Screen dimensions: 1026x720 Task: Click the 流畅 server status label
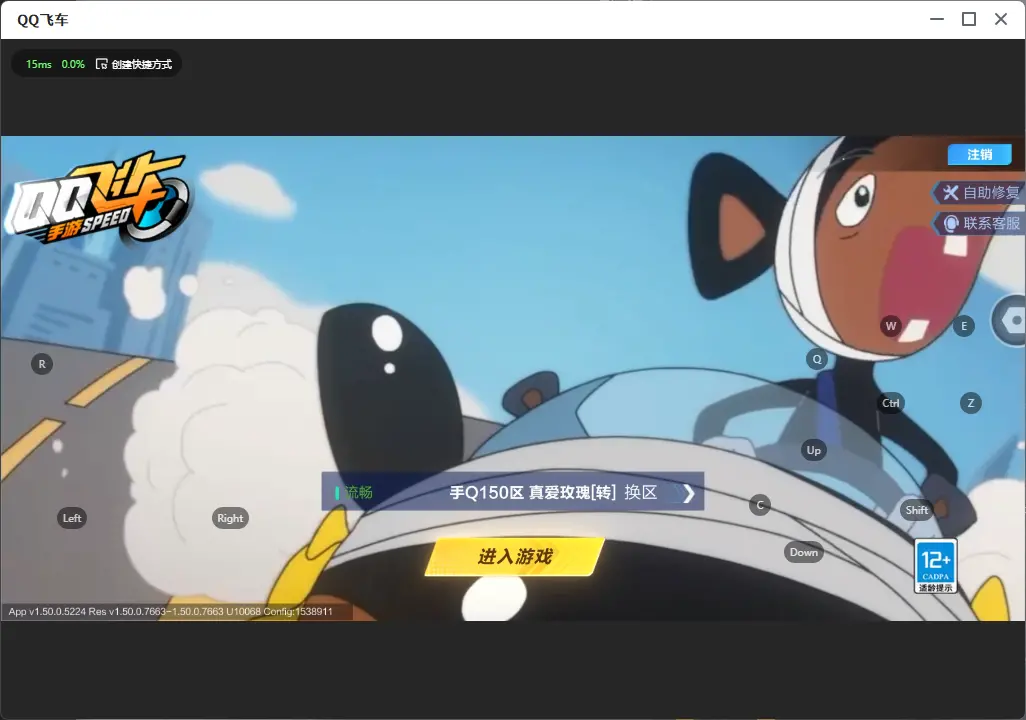359,492
